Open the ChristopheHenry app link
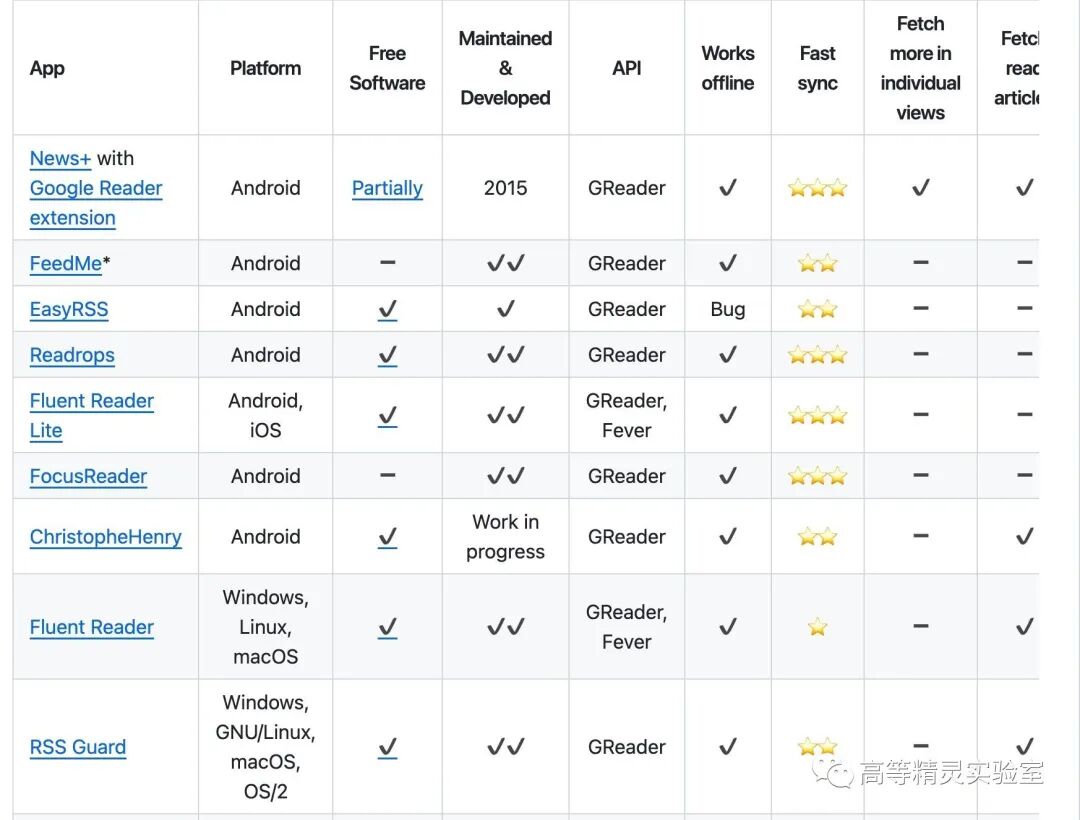Image resolution: width=1080 pixels, height=820 pixels. pos(106,537)
